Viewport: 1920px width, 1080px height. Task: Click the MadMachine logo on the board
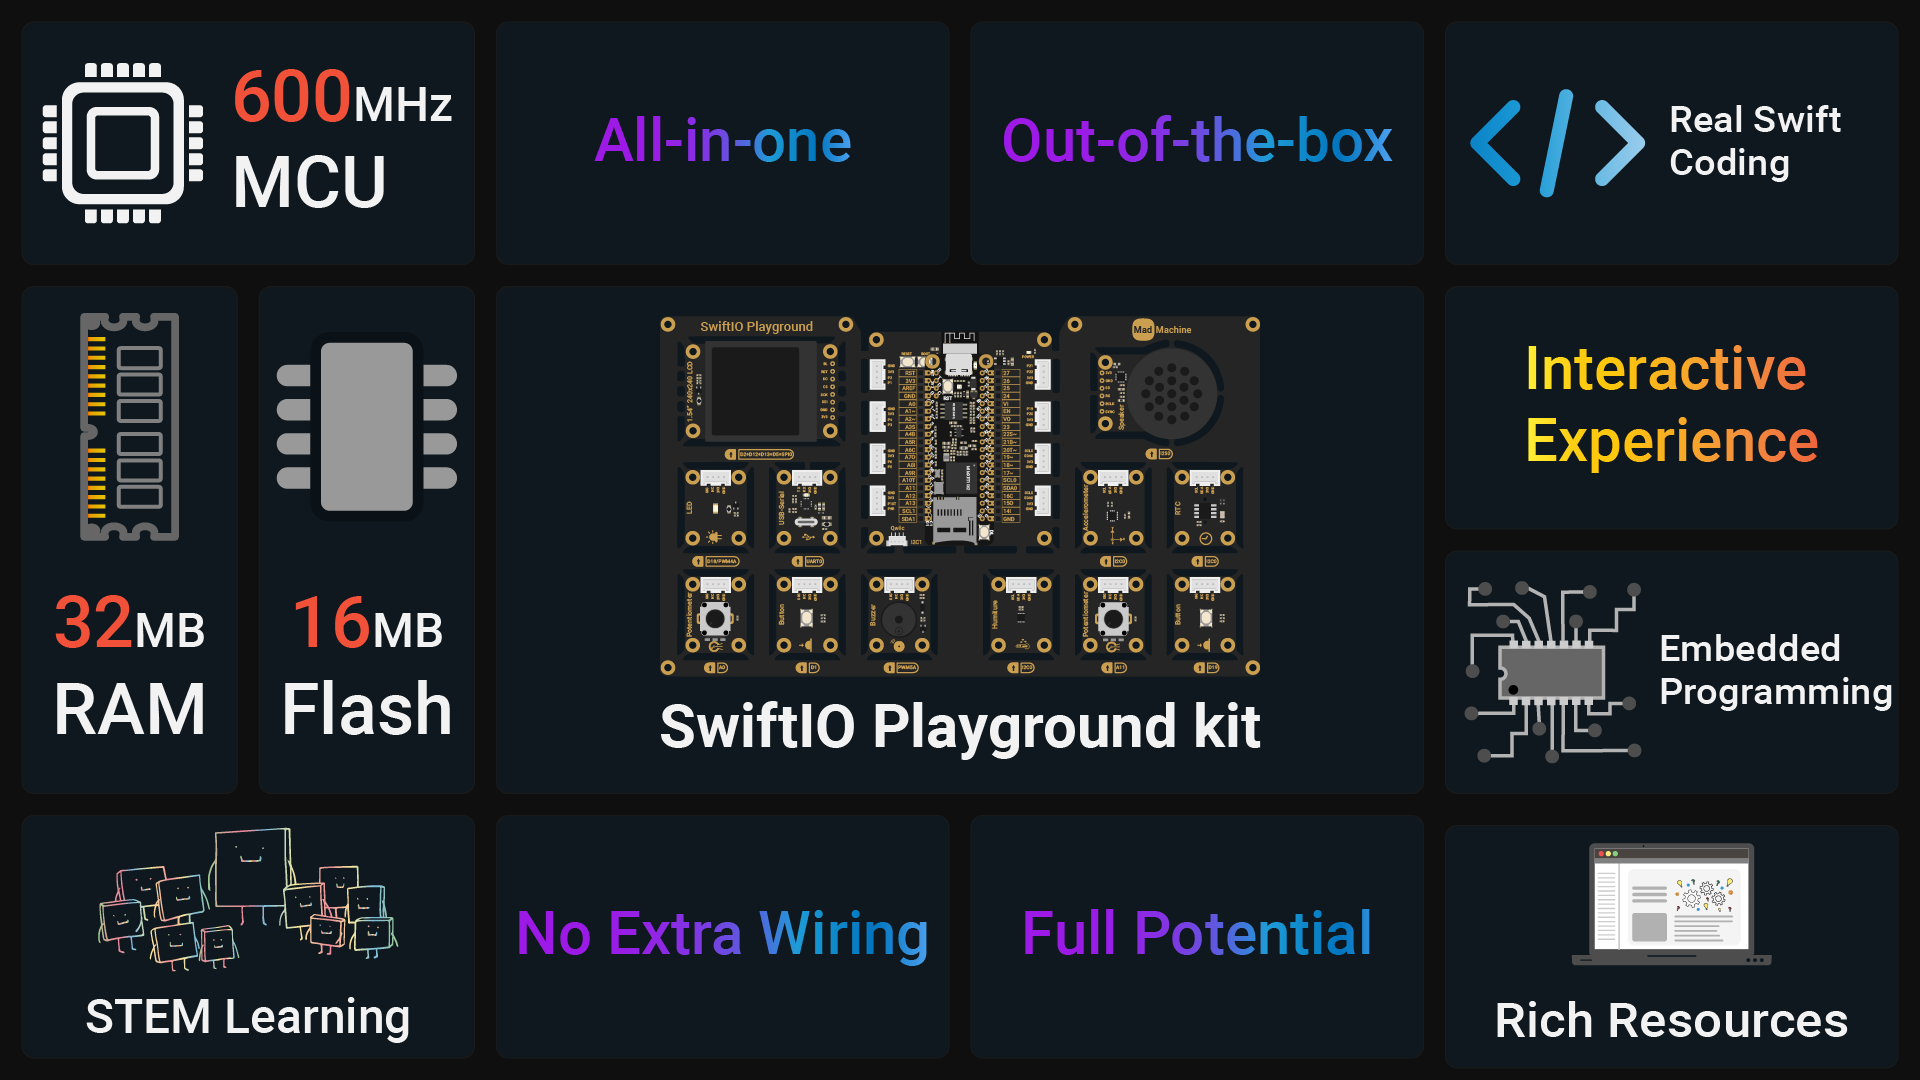[1161, 329]
